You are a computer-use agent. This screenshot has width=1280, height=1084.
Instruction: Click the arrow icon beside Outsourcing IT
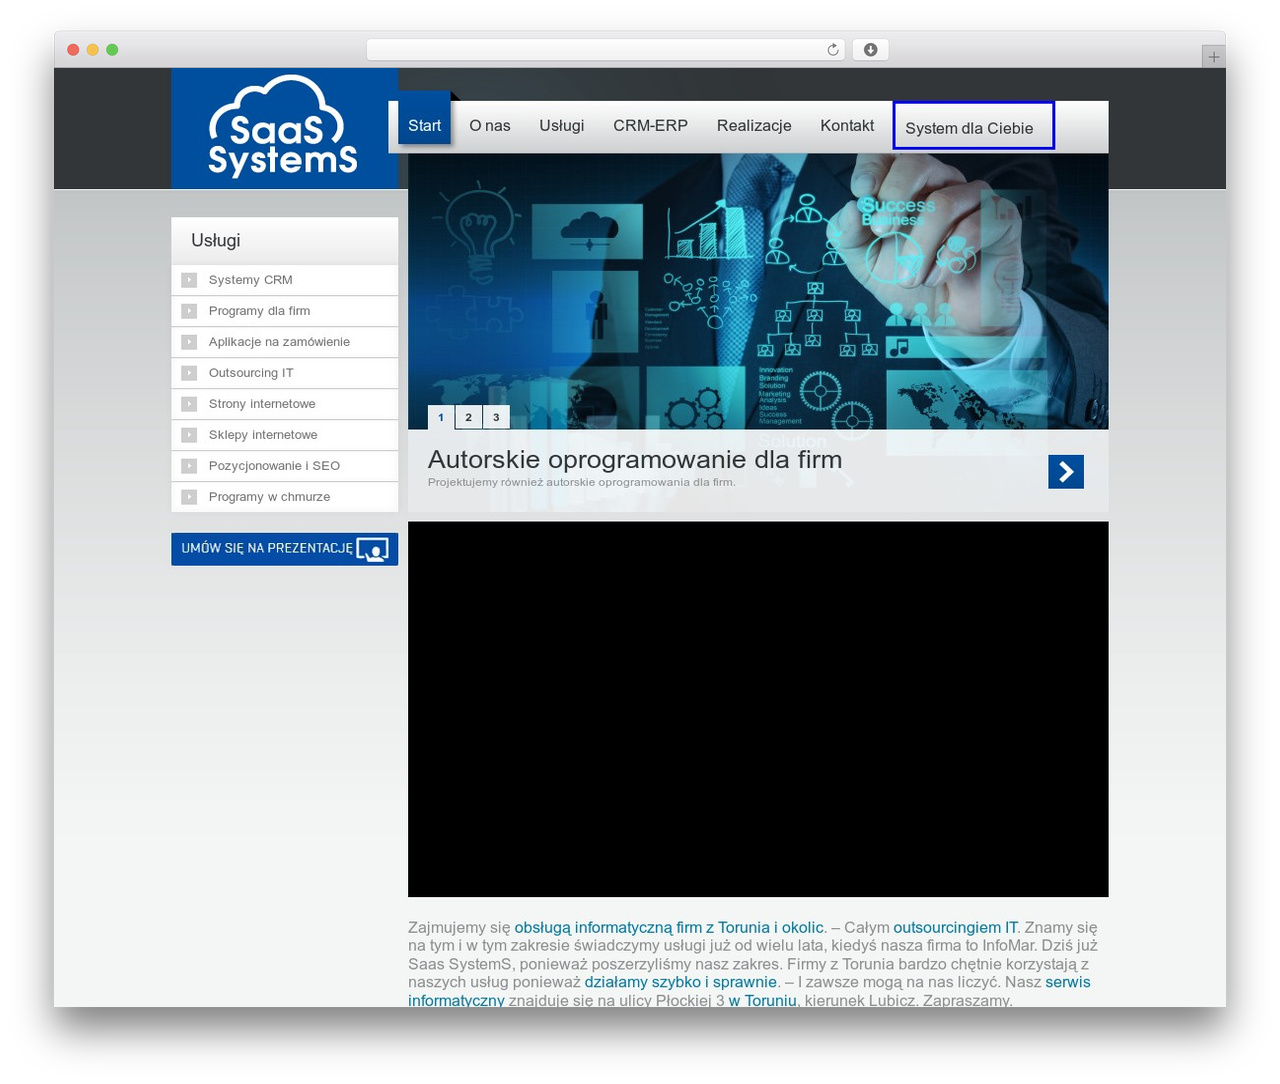click(x=189, y=373)
